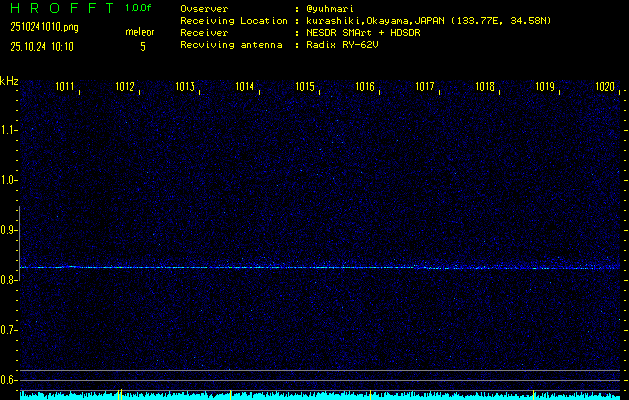Click the HROFFT title text

click(60, 8)
